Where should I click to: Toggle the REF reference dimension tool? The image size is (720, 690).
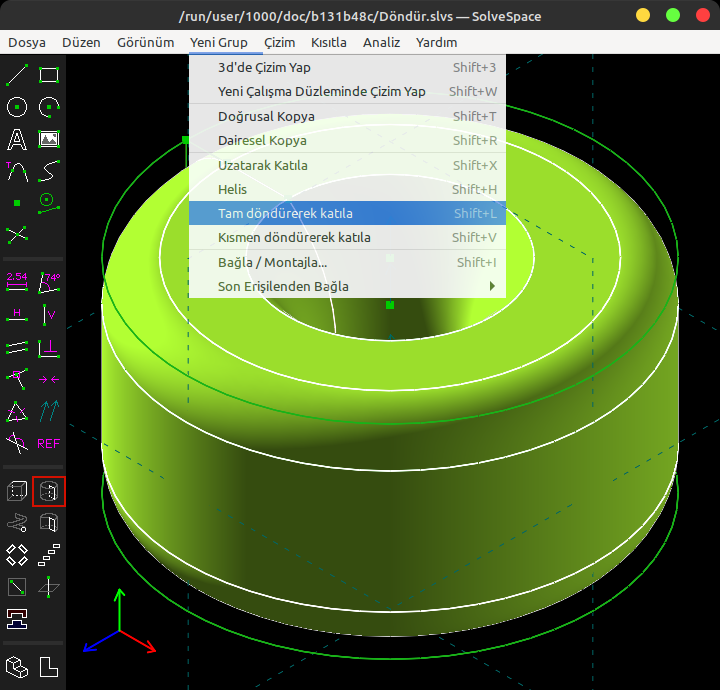(49, 443)
